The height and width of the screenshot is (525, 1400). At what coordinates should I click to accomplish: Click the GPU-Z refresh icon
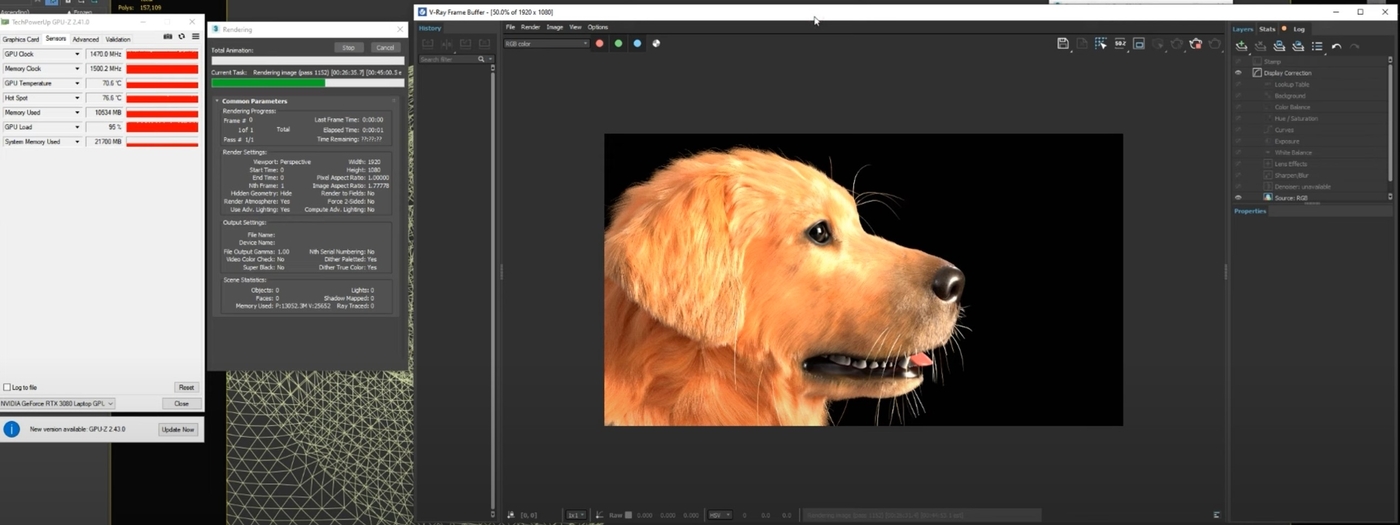coord(181,37)
